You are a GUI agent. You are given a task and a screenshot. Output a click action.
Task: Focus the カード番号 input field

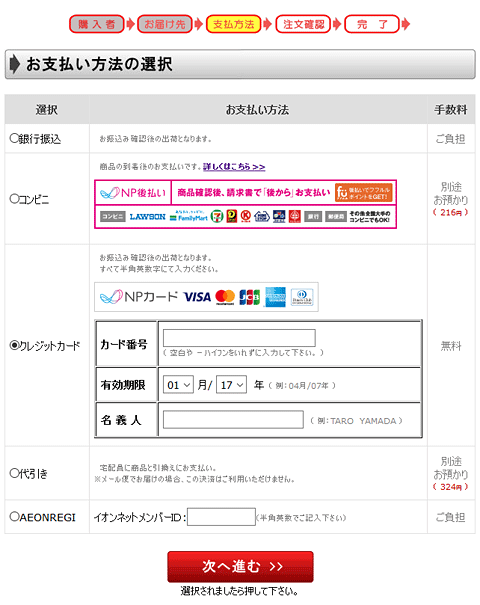pos(239,338)
